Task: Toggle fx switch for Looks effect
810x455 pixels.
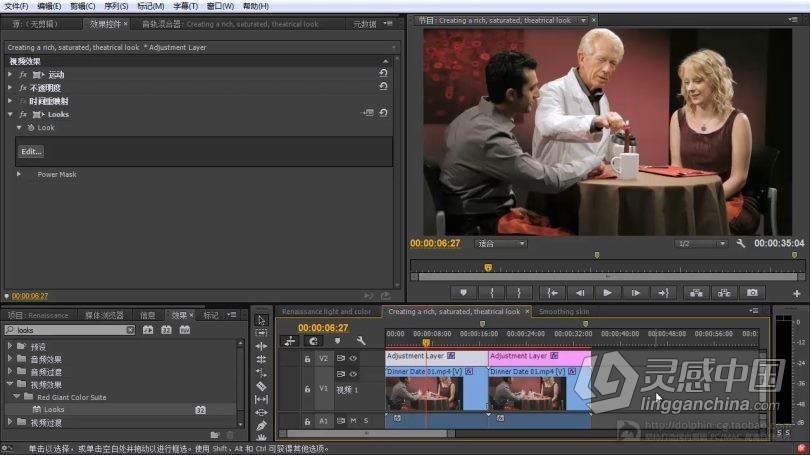Action: tap(23, 114)
